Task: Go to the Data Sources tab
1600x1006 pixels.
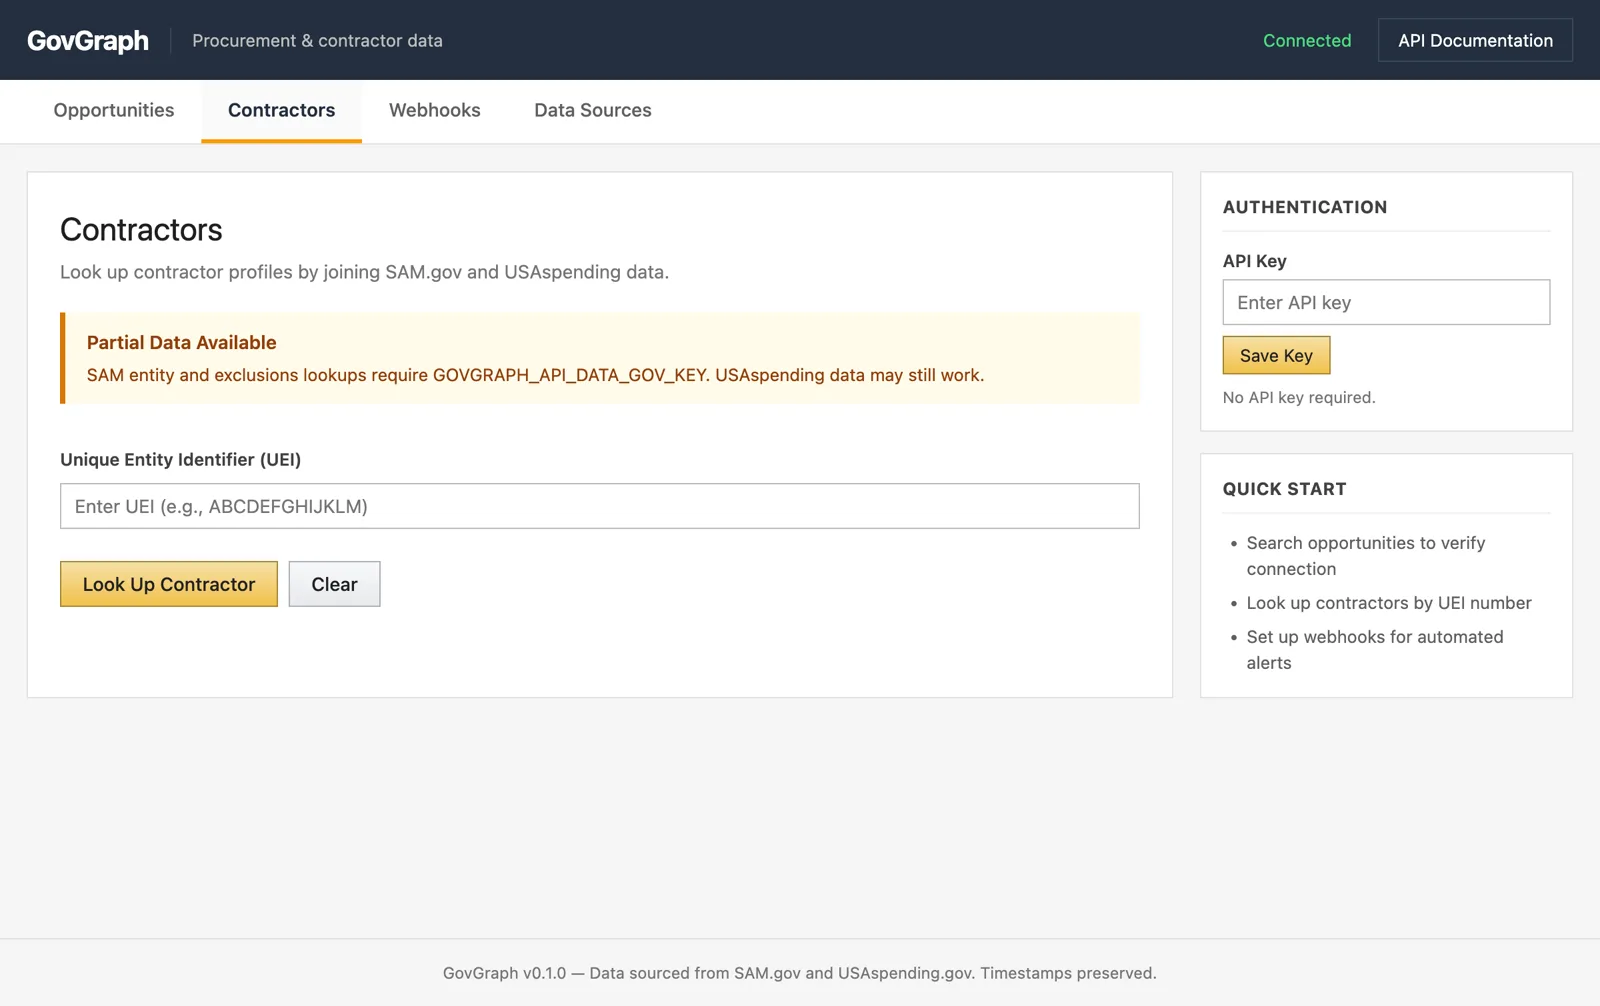Action: point(593,110)
